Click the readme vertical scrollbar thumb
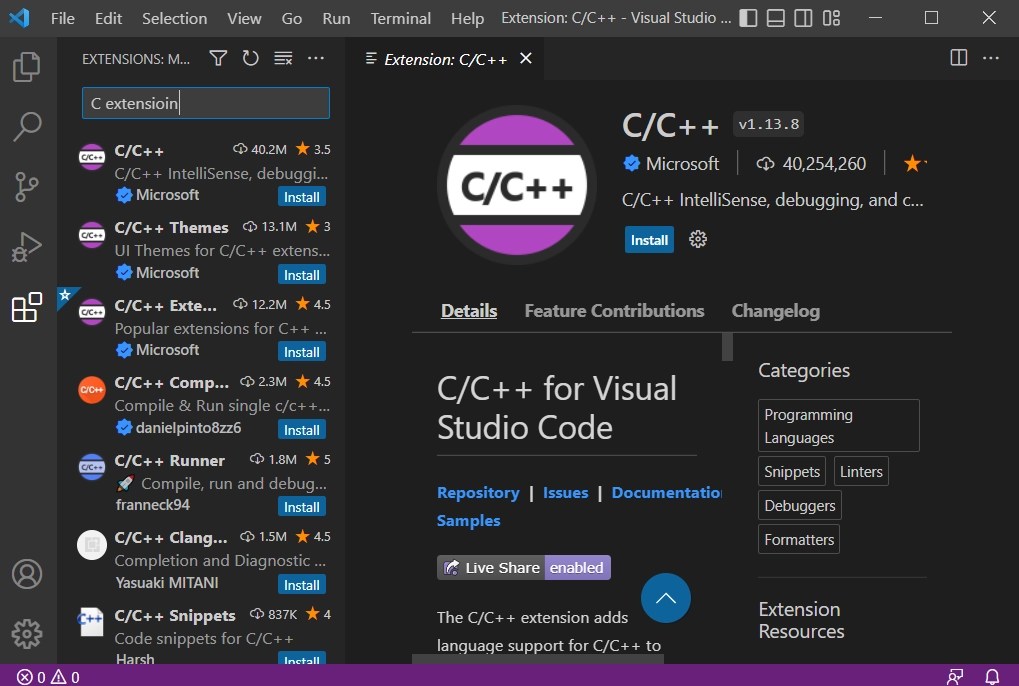The height and width of the screenshot is (686, 1019). (727, 346)
